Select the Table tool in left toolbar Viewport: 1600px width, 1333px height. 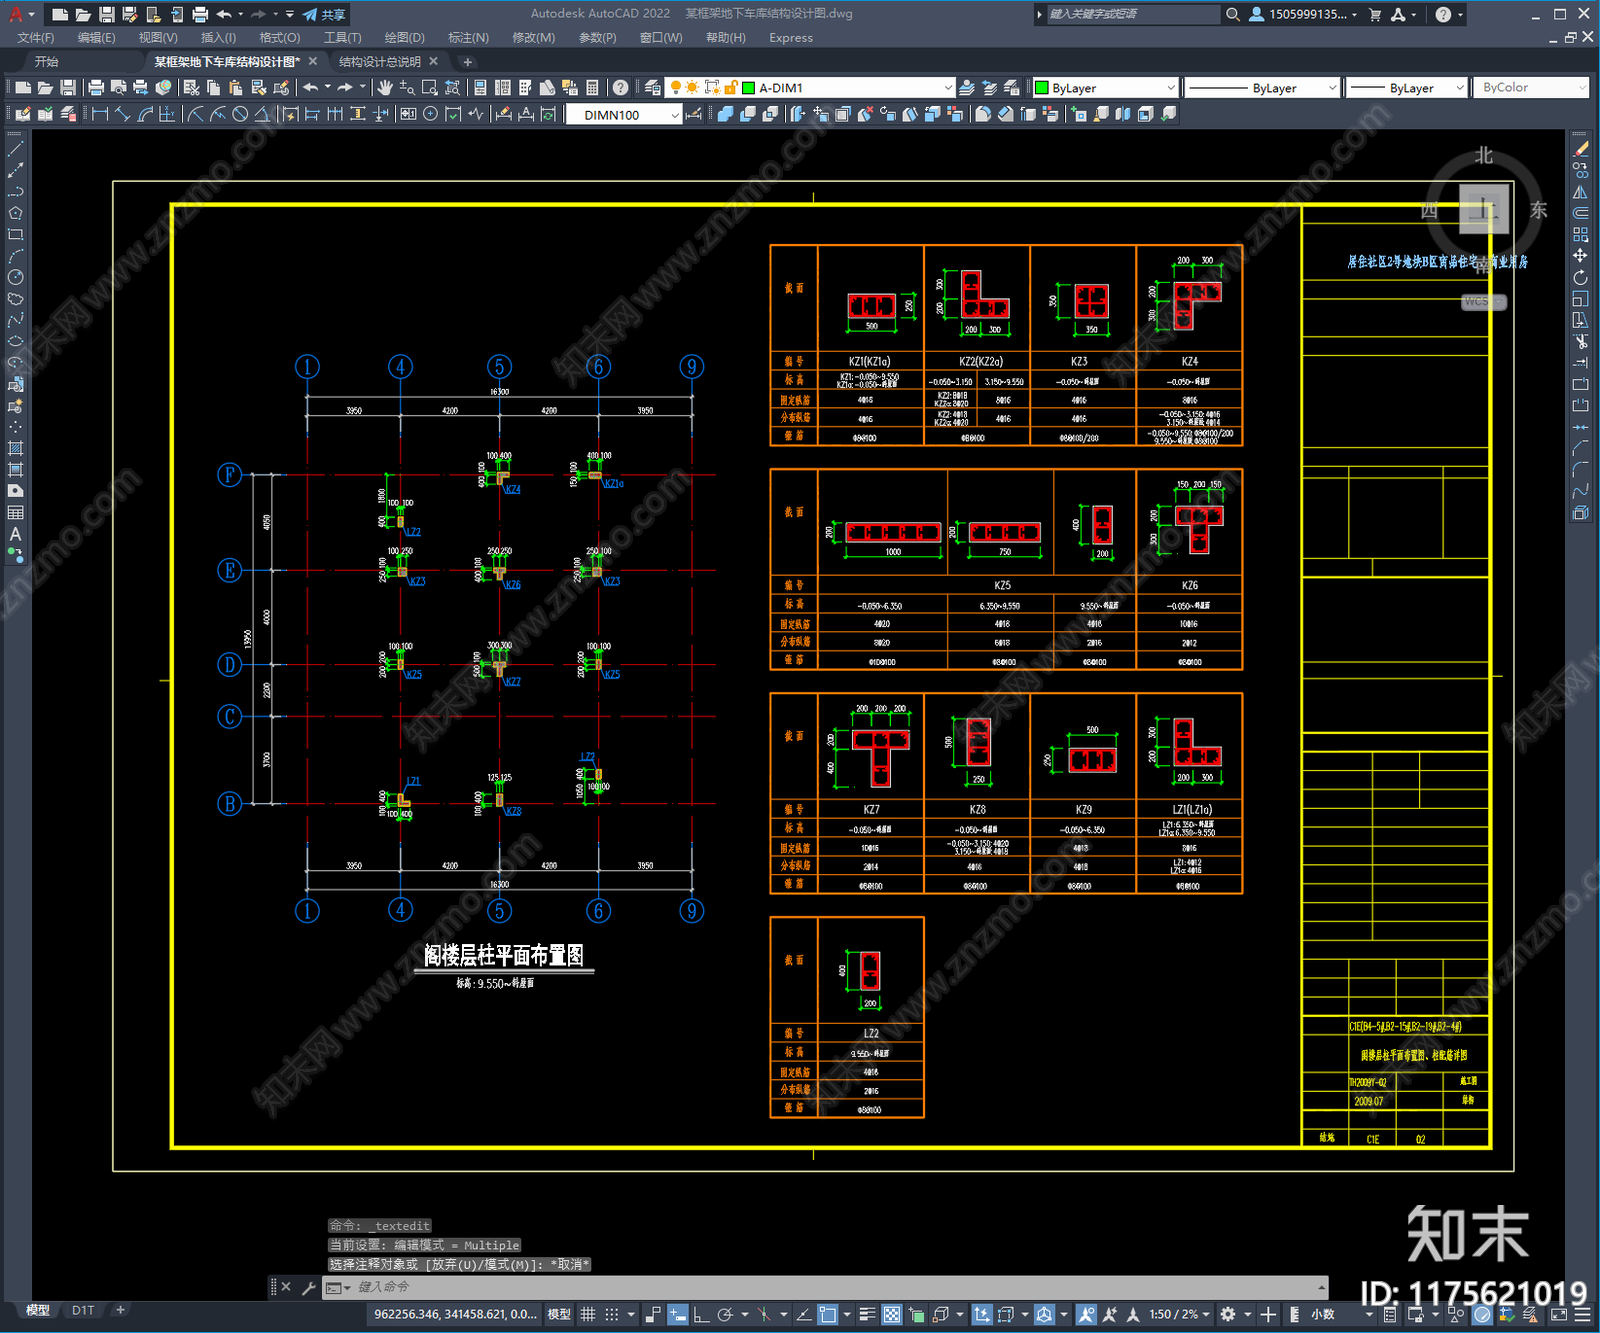(15, 512)
